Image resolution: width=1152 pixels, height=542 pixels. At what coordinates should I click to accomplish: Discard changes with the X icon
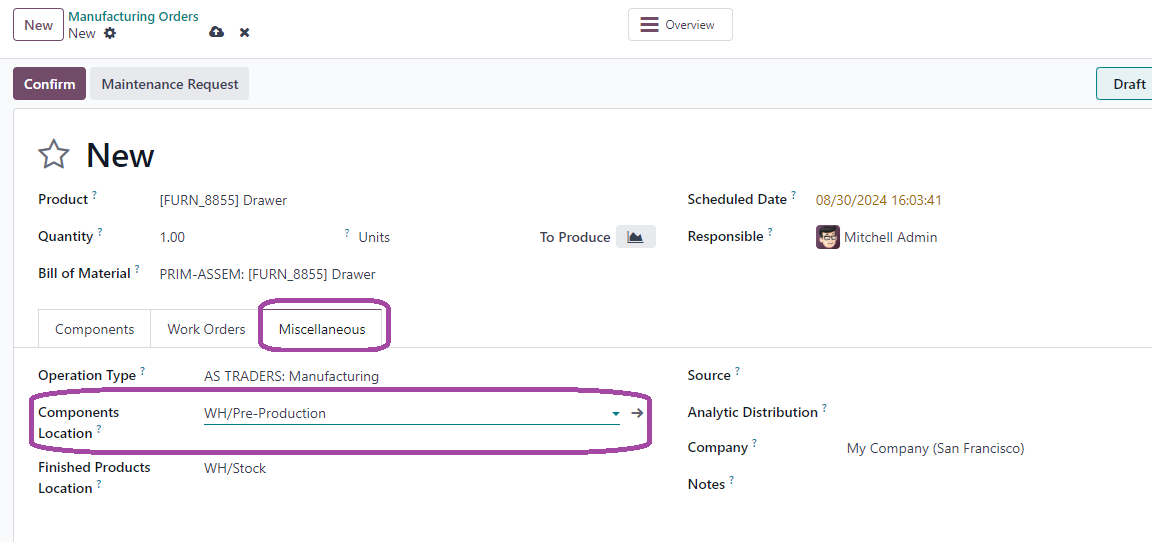245,32
